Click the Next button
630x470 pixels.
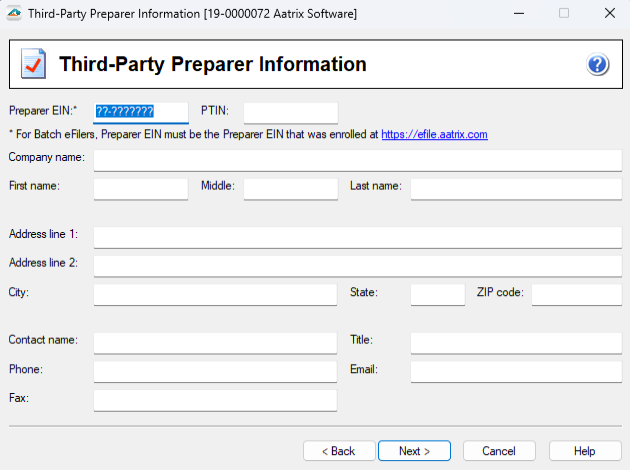pyautogui.click(x=414, y=451)
